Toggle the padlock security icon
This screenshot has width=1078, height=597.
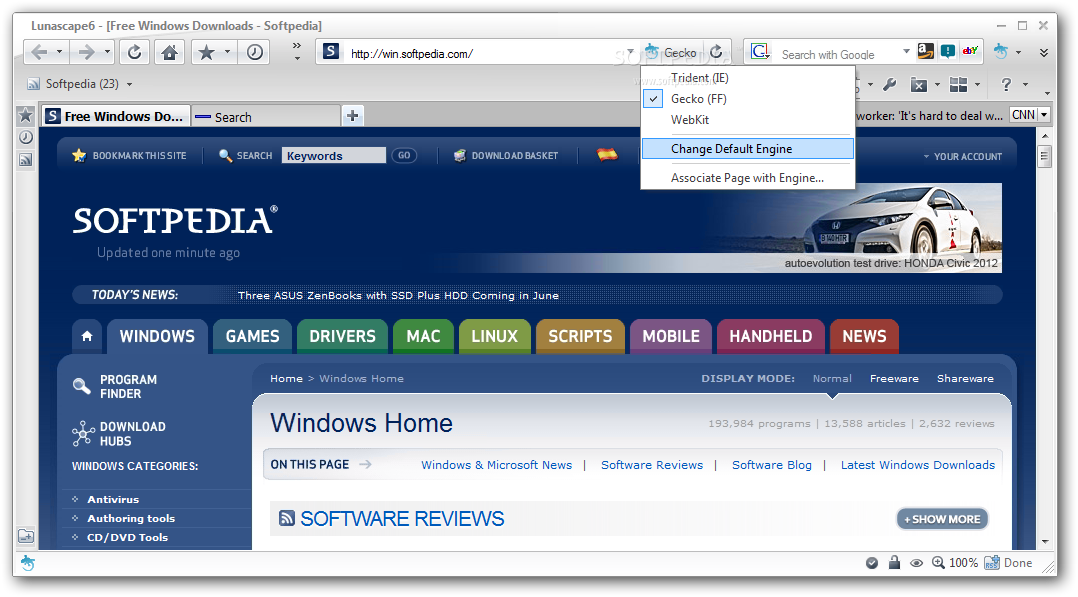894,563
